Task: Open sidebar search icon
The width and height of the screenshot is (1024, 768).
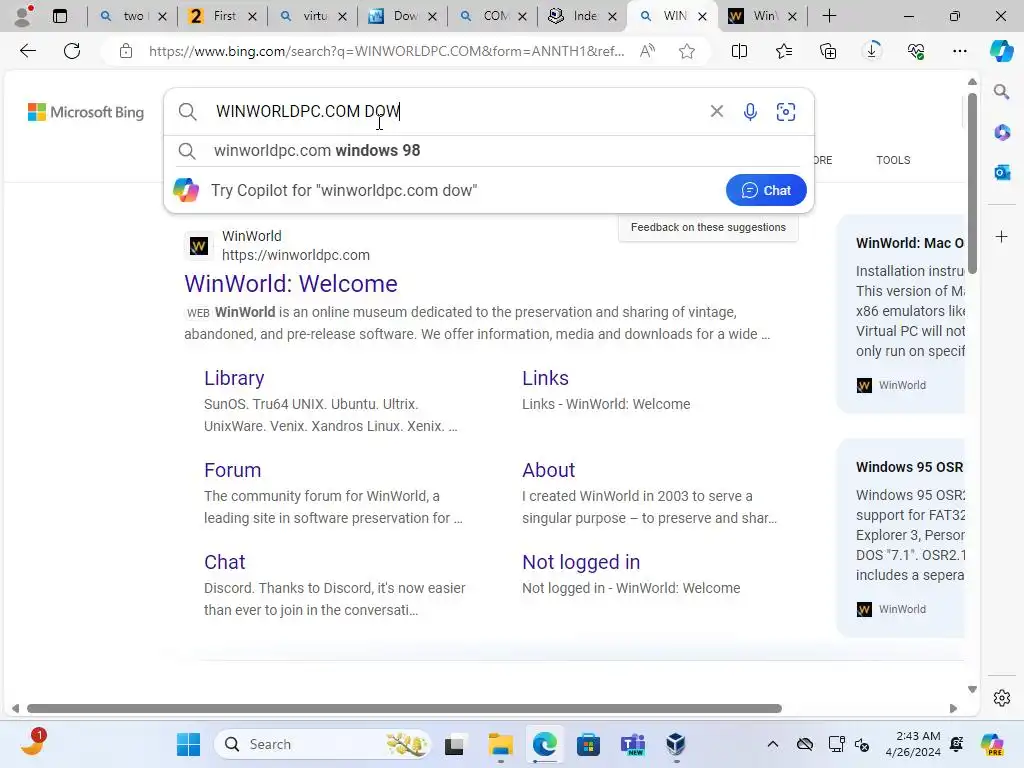Action: (1002, 92)
